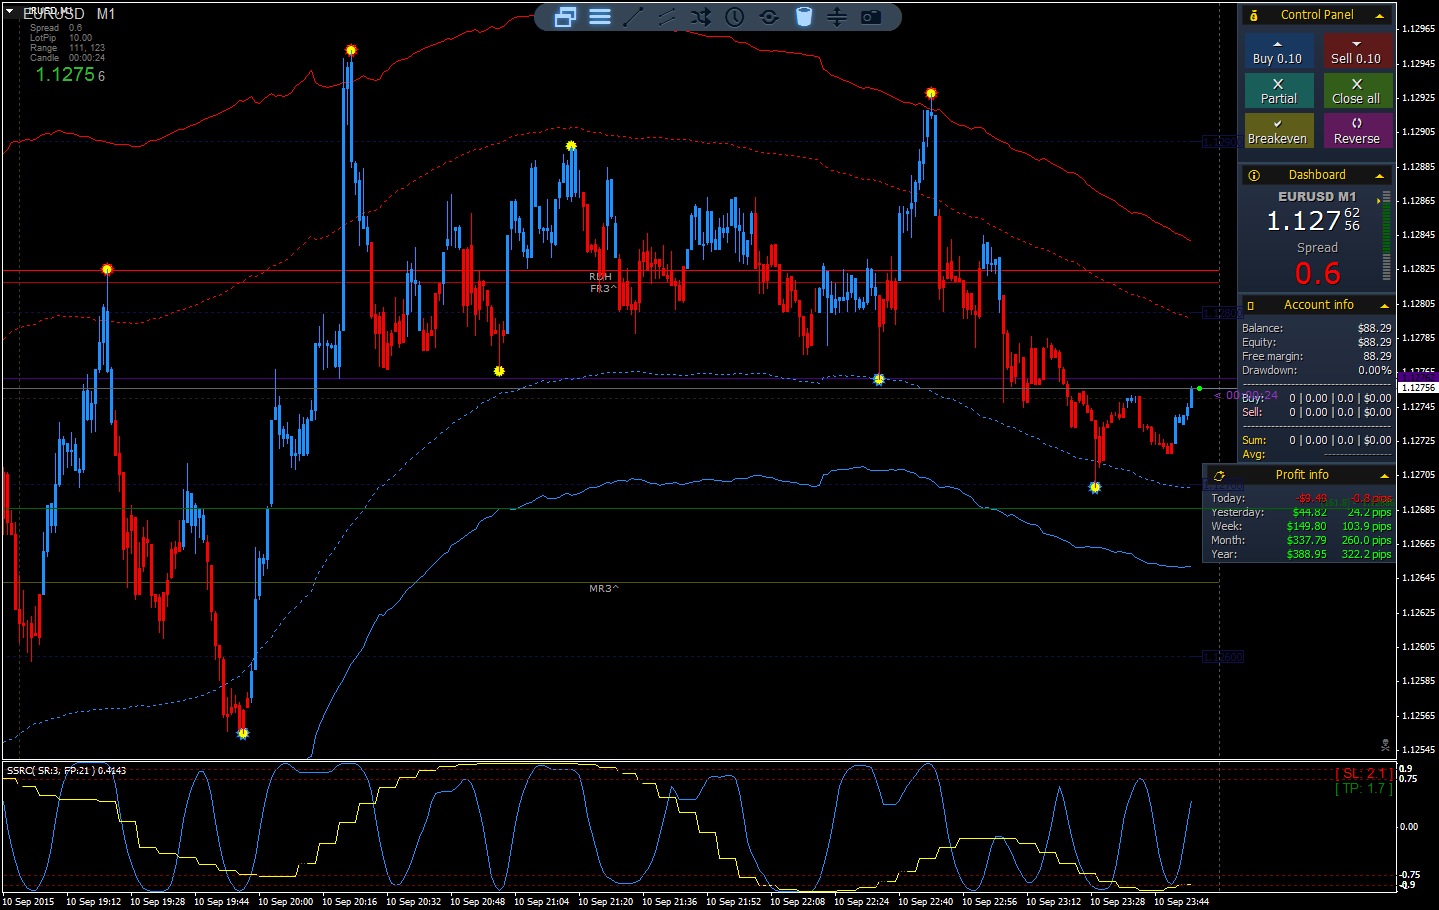Image resolution: width=1439 pixels, height=910 pixels.
Task: Click the 10 Sep 21:04 time label
Action: pyautogui.click(x=541, y=901)
